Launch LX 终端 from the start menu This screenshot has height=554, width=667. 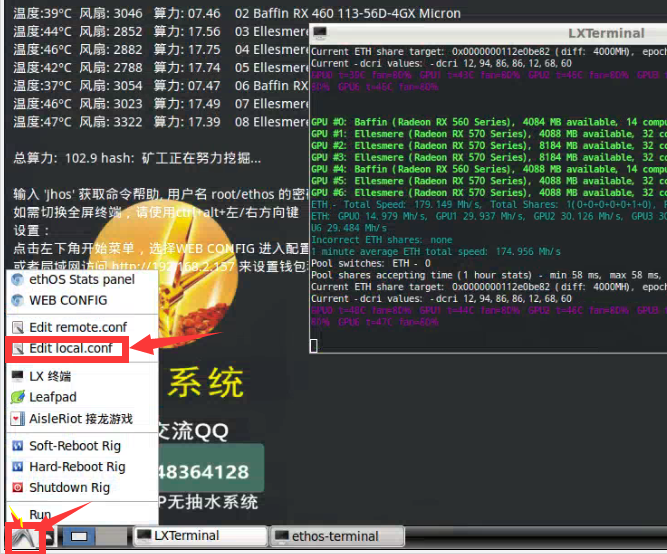50,376
